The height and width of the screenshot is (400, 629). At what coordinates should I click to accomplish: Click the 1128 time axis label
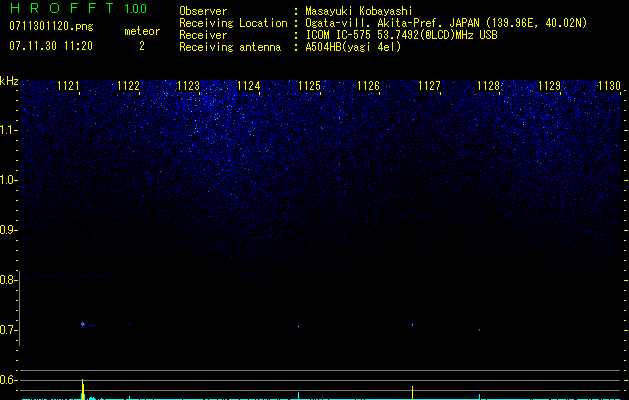coord(489,86)
